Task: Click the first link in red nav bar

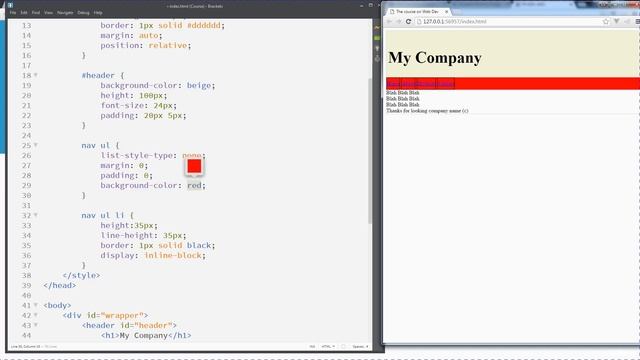Action: tap(393, 84)
